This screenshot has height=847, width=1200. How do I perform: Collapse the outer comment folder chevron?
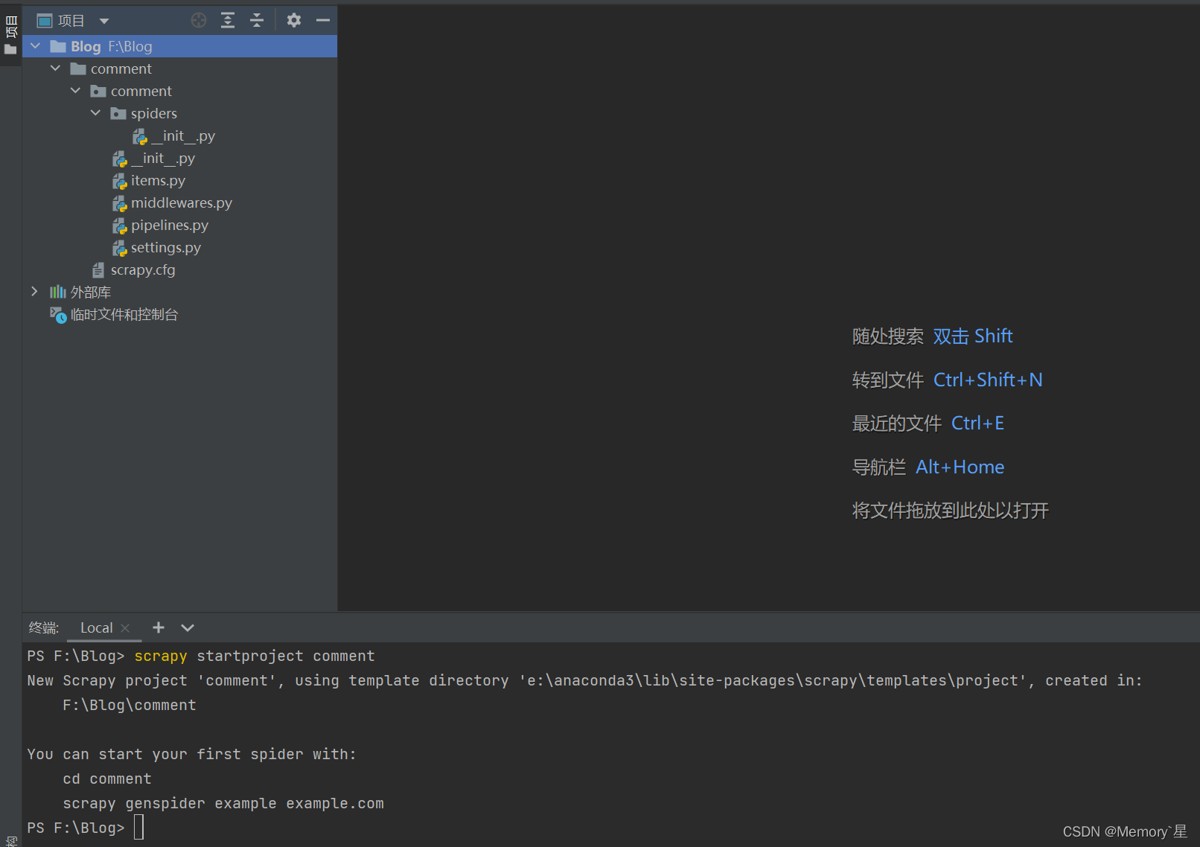coord(55,69)
